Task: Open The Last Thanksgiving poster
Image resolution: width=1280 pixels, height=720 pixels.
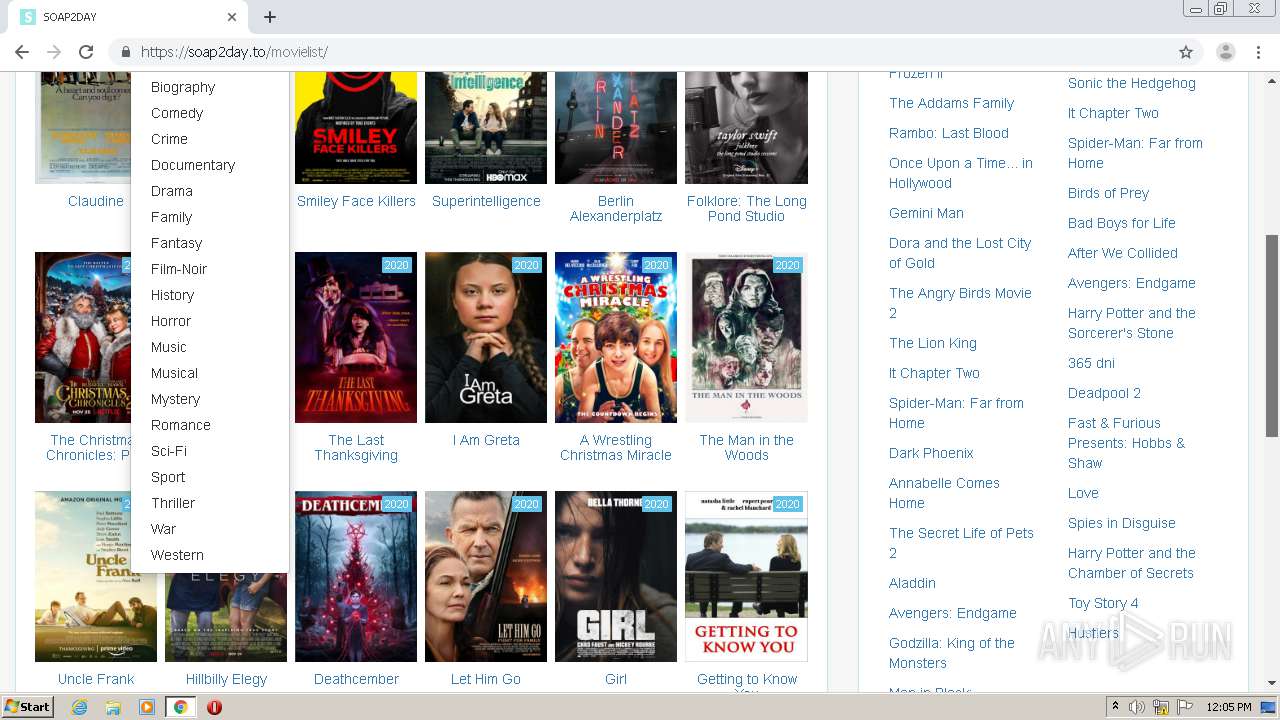Action: click(x=356, y=337)
